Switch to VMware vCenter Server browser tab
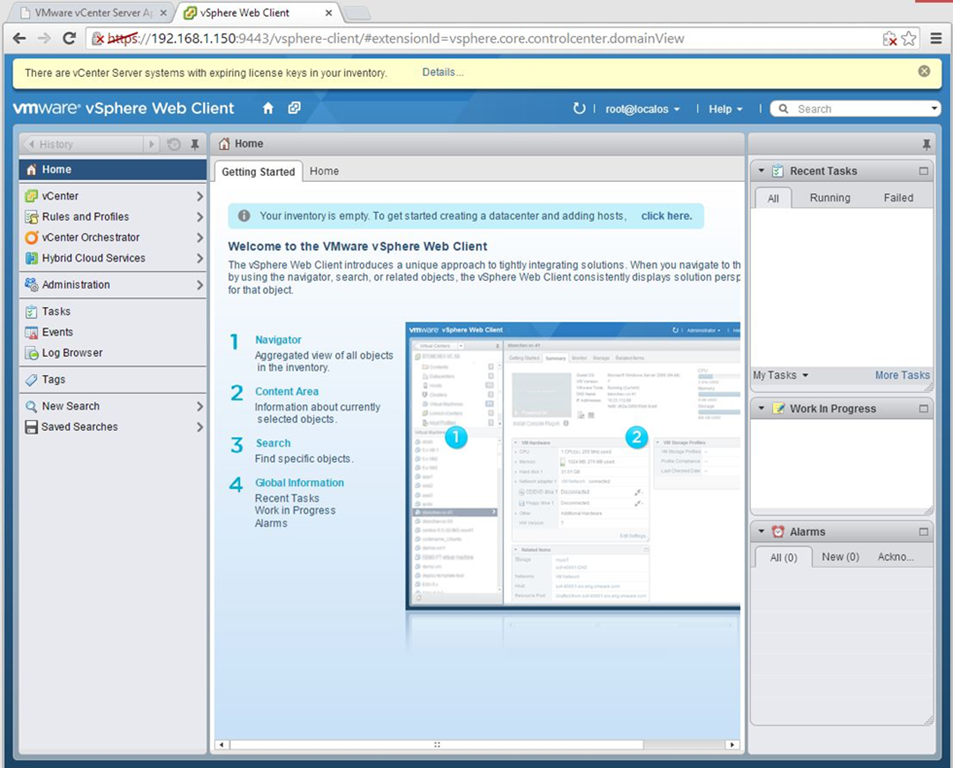This screenshot has height=768, width=953. tap(92, 13)
